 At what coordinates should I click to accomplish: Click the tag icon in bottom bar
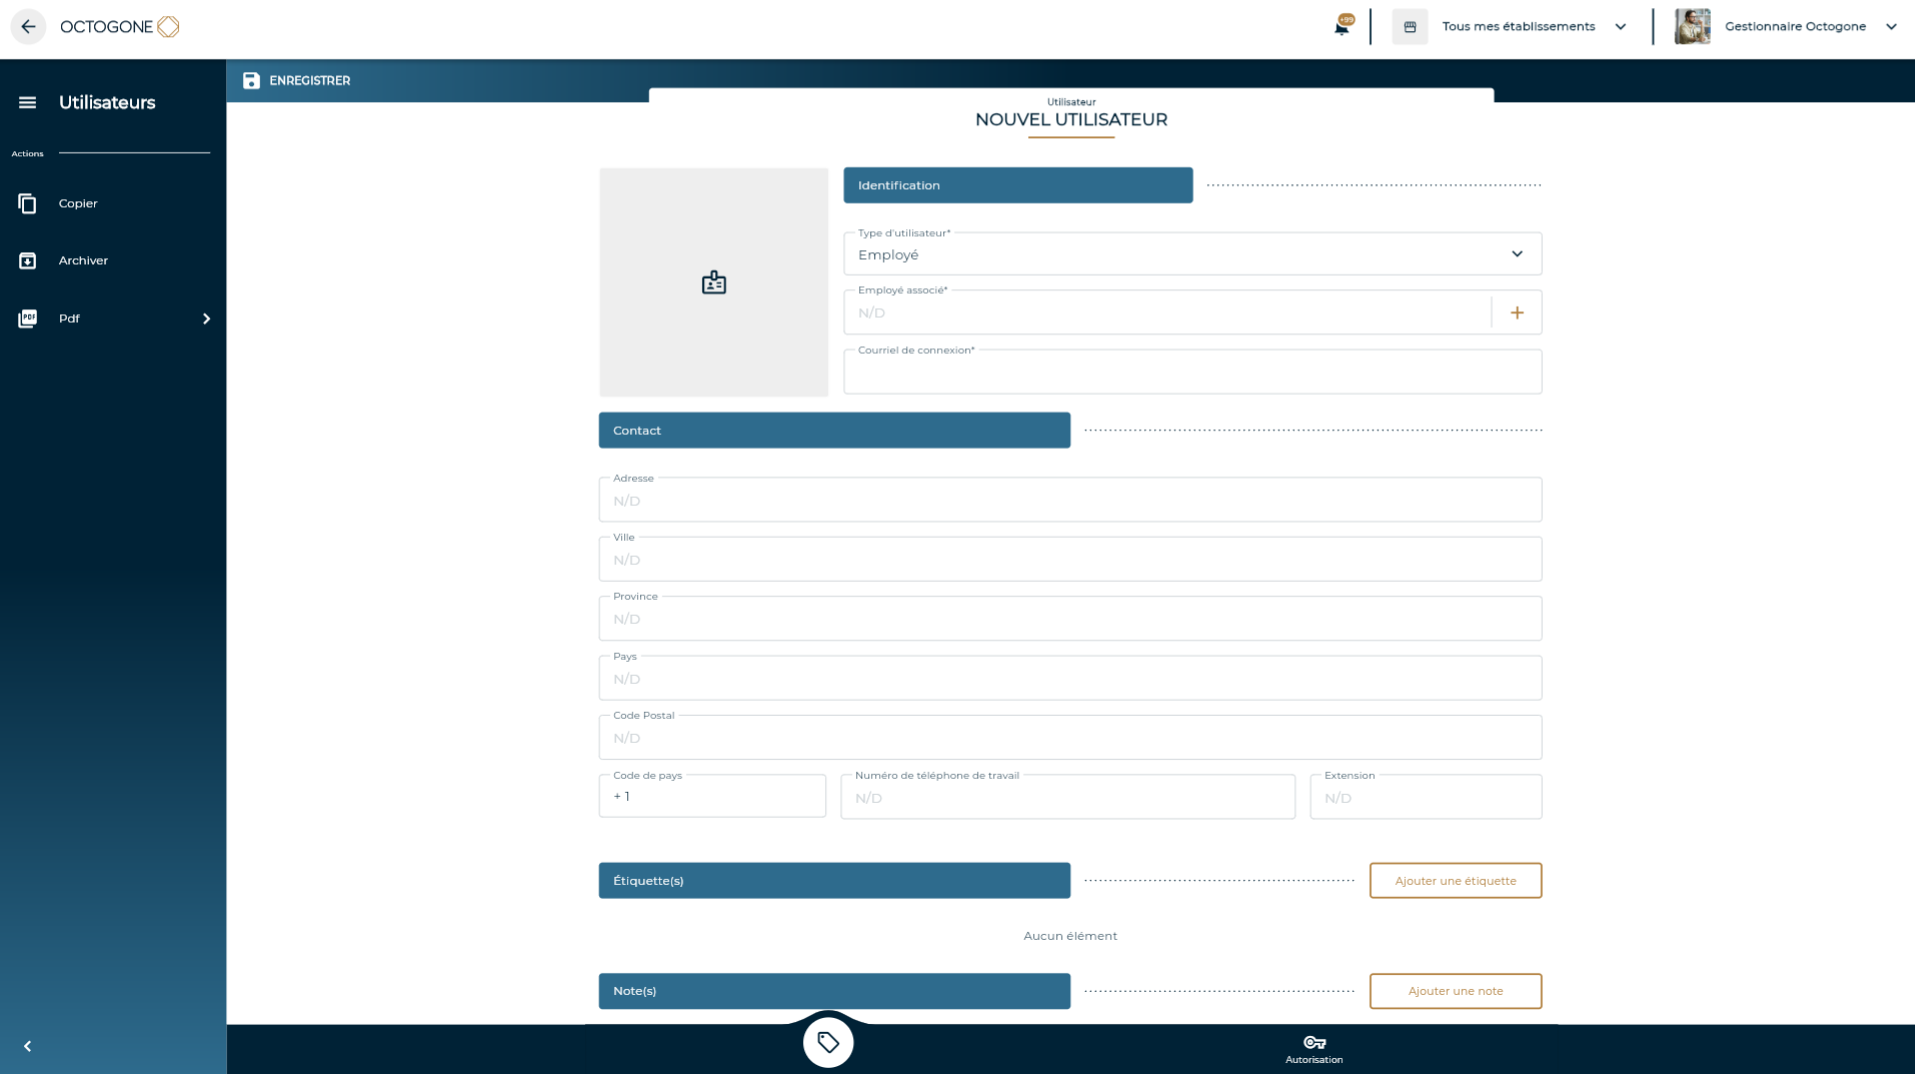click(x=828, y=1043)
